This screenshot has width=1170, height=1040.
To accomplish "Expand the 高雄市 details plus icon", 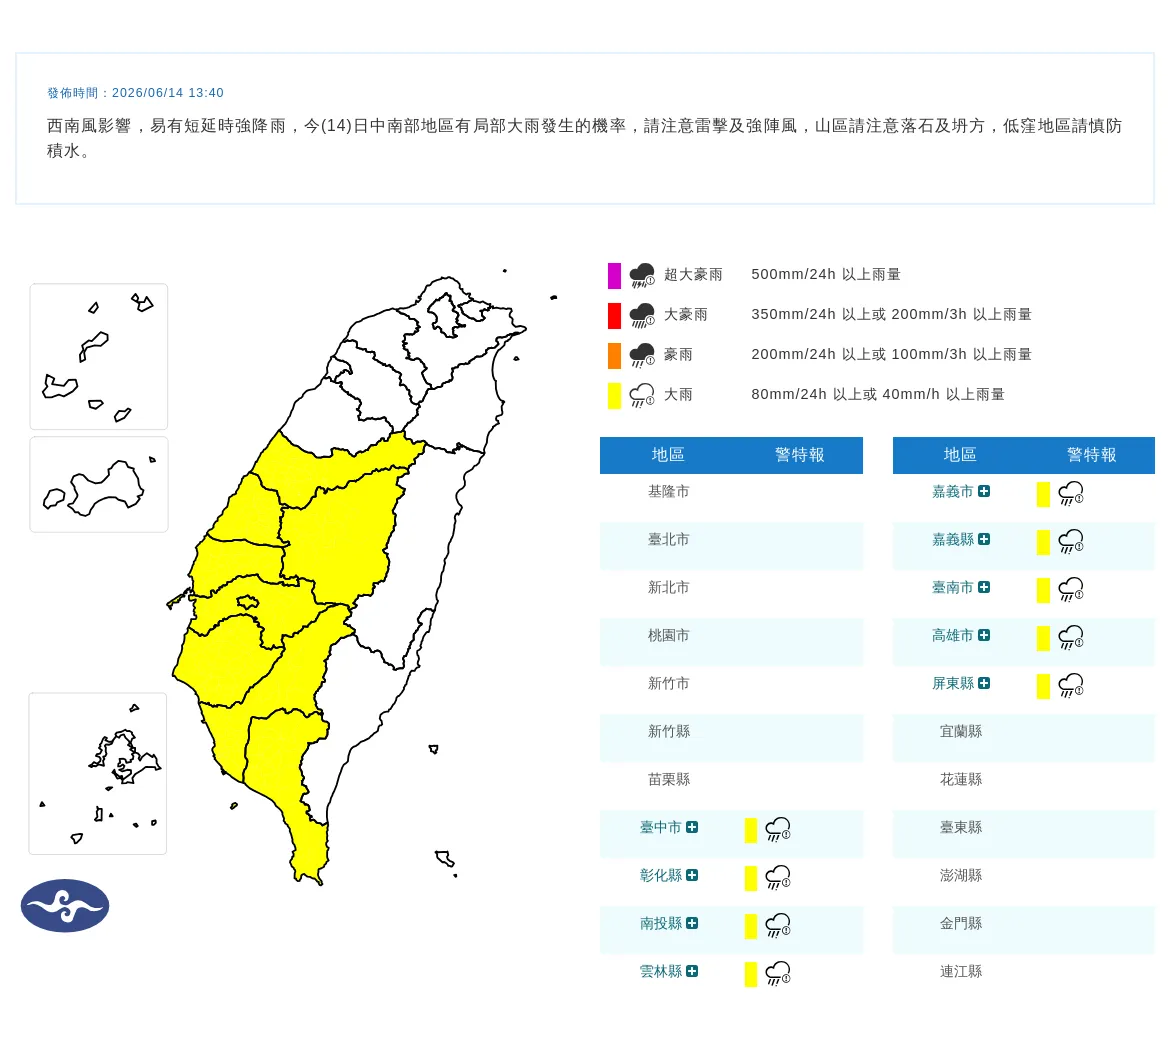I will 984,635.
